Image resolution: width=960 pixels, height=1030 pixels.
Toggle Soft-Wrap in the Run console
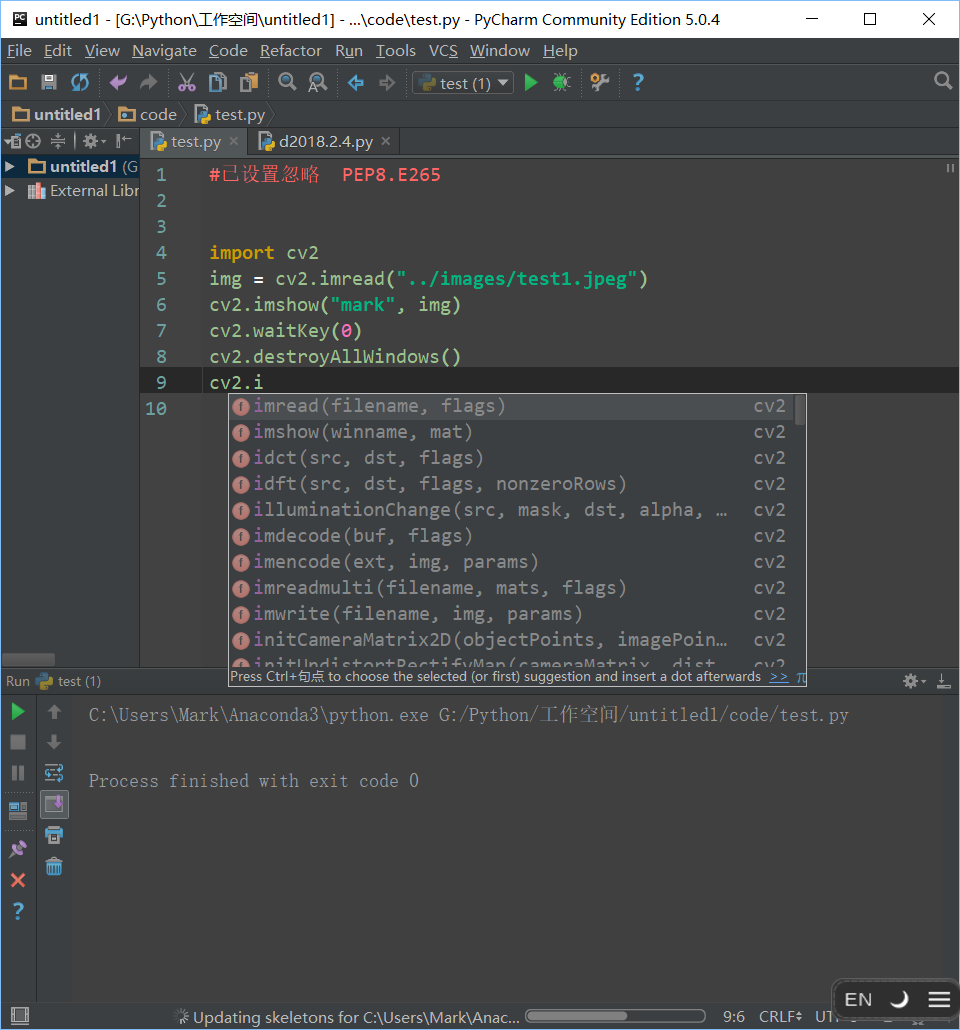54,773
